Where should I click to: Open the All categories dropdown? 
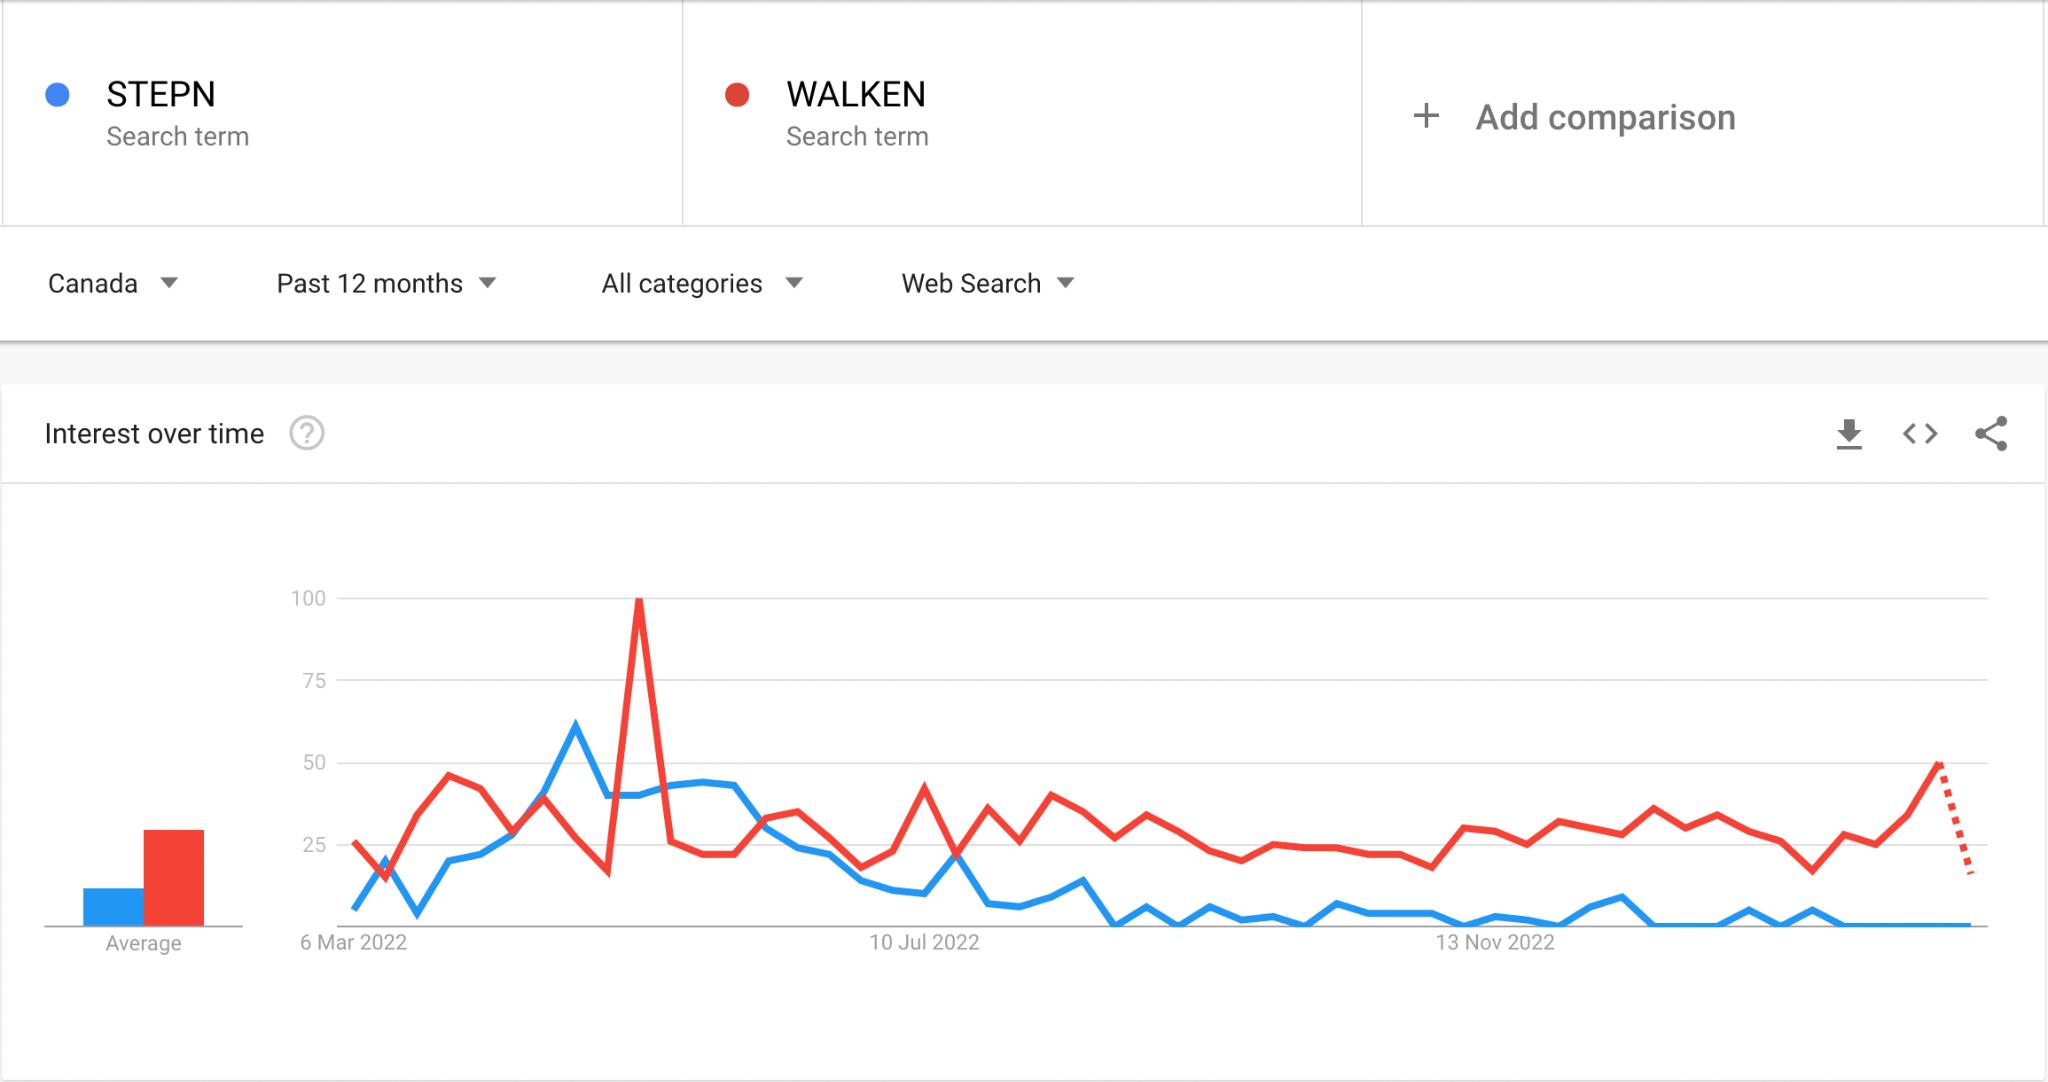pos(702,284)
